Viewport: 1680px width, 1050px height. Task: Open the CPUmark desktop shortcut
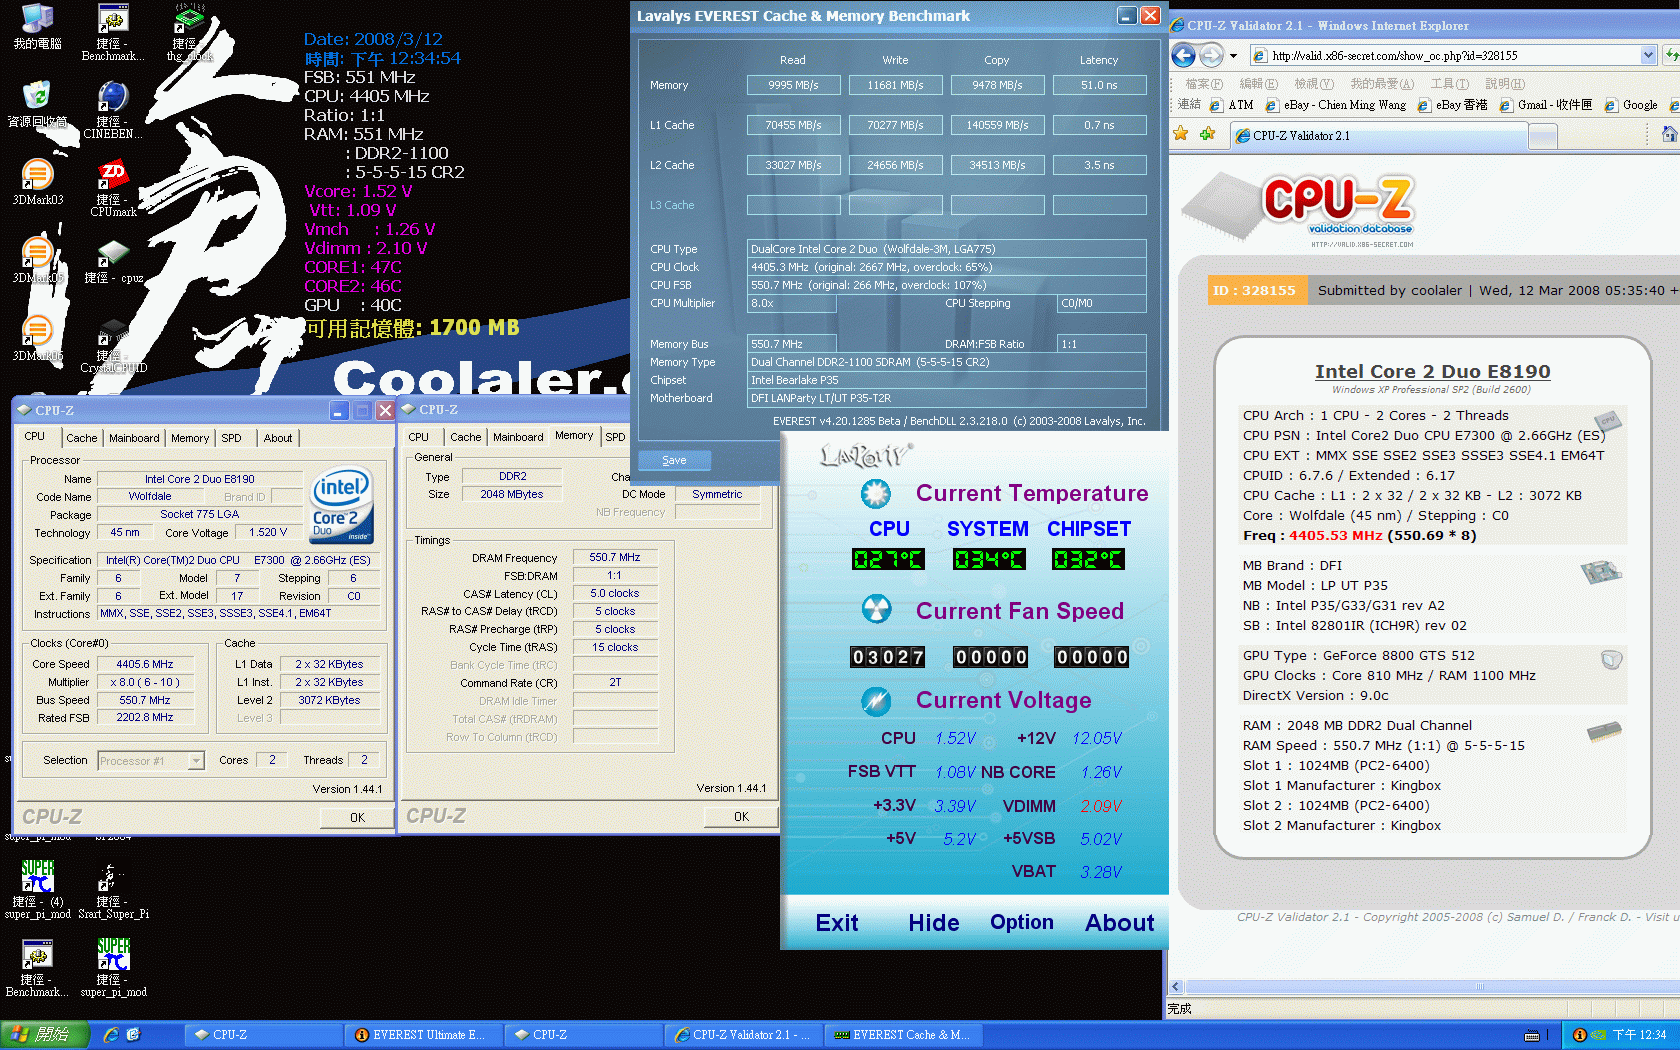pos(113,188)
